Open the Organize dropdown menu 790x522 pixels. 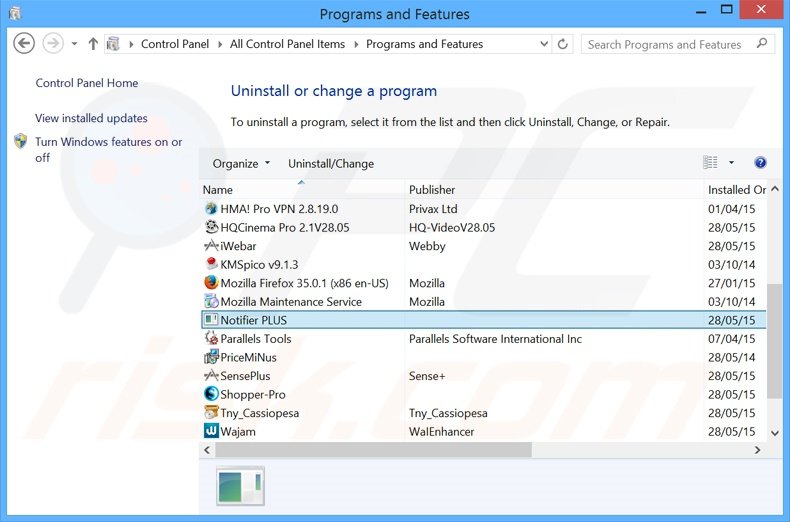(x=241, y=164)
